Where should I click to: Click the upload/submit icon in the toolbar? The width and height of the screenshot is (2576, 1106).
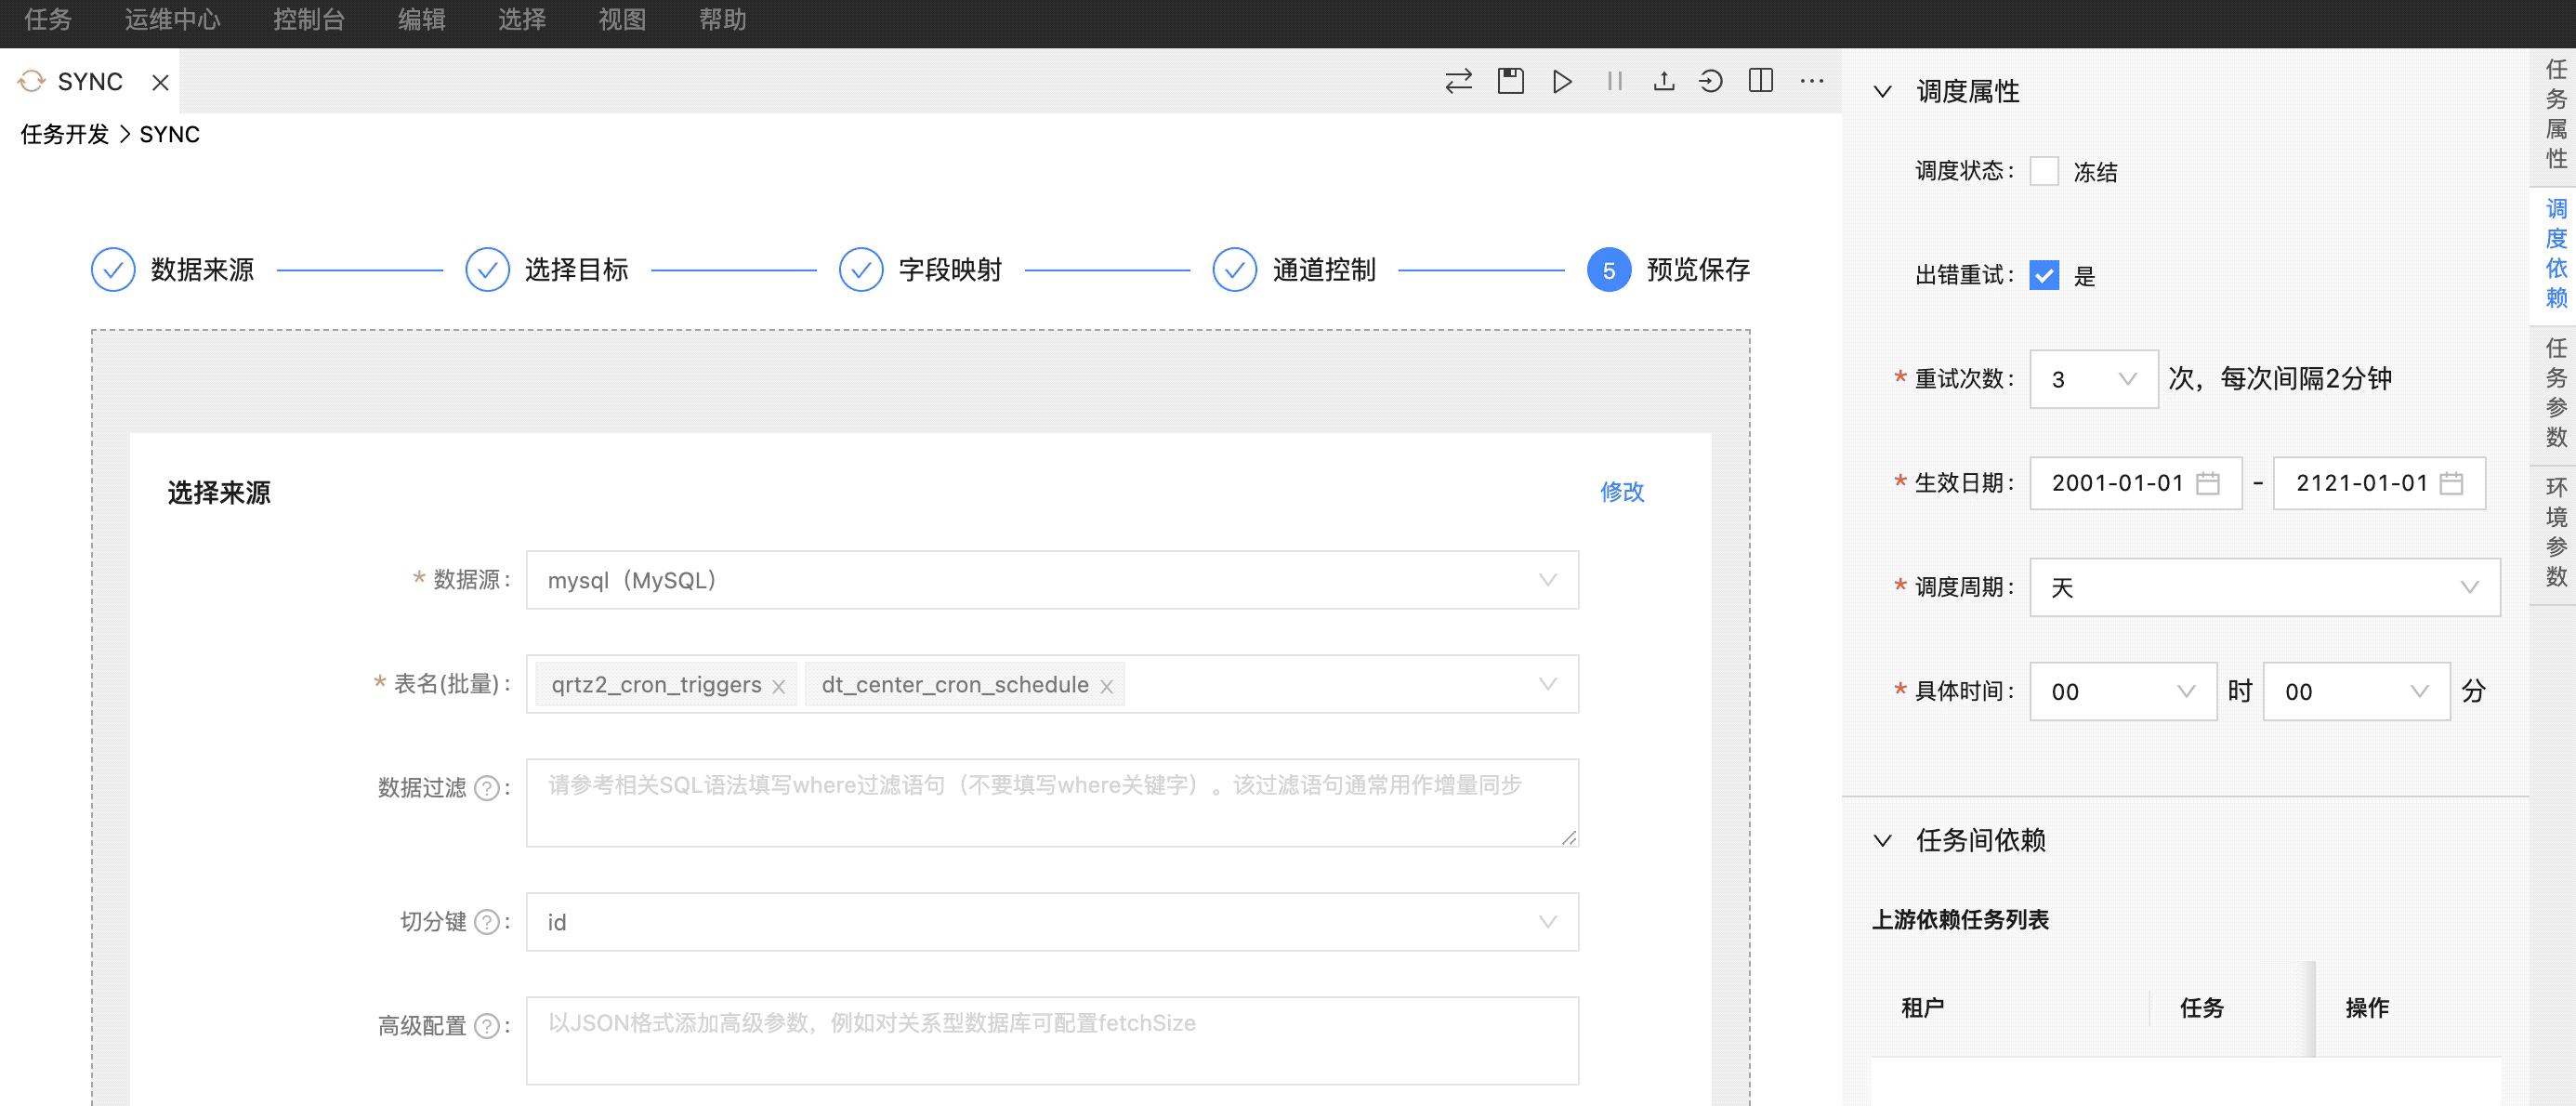(x=1664, y=81)
